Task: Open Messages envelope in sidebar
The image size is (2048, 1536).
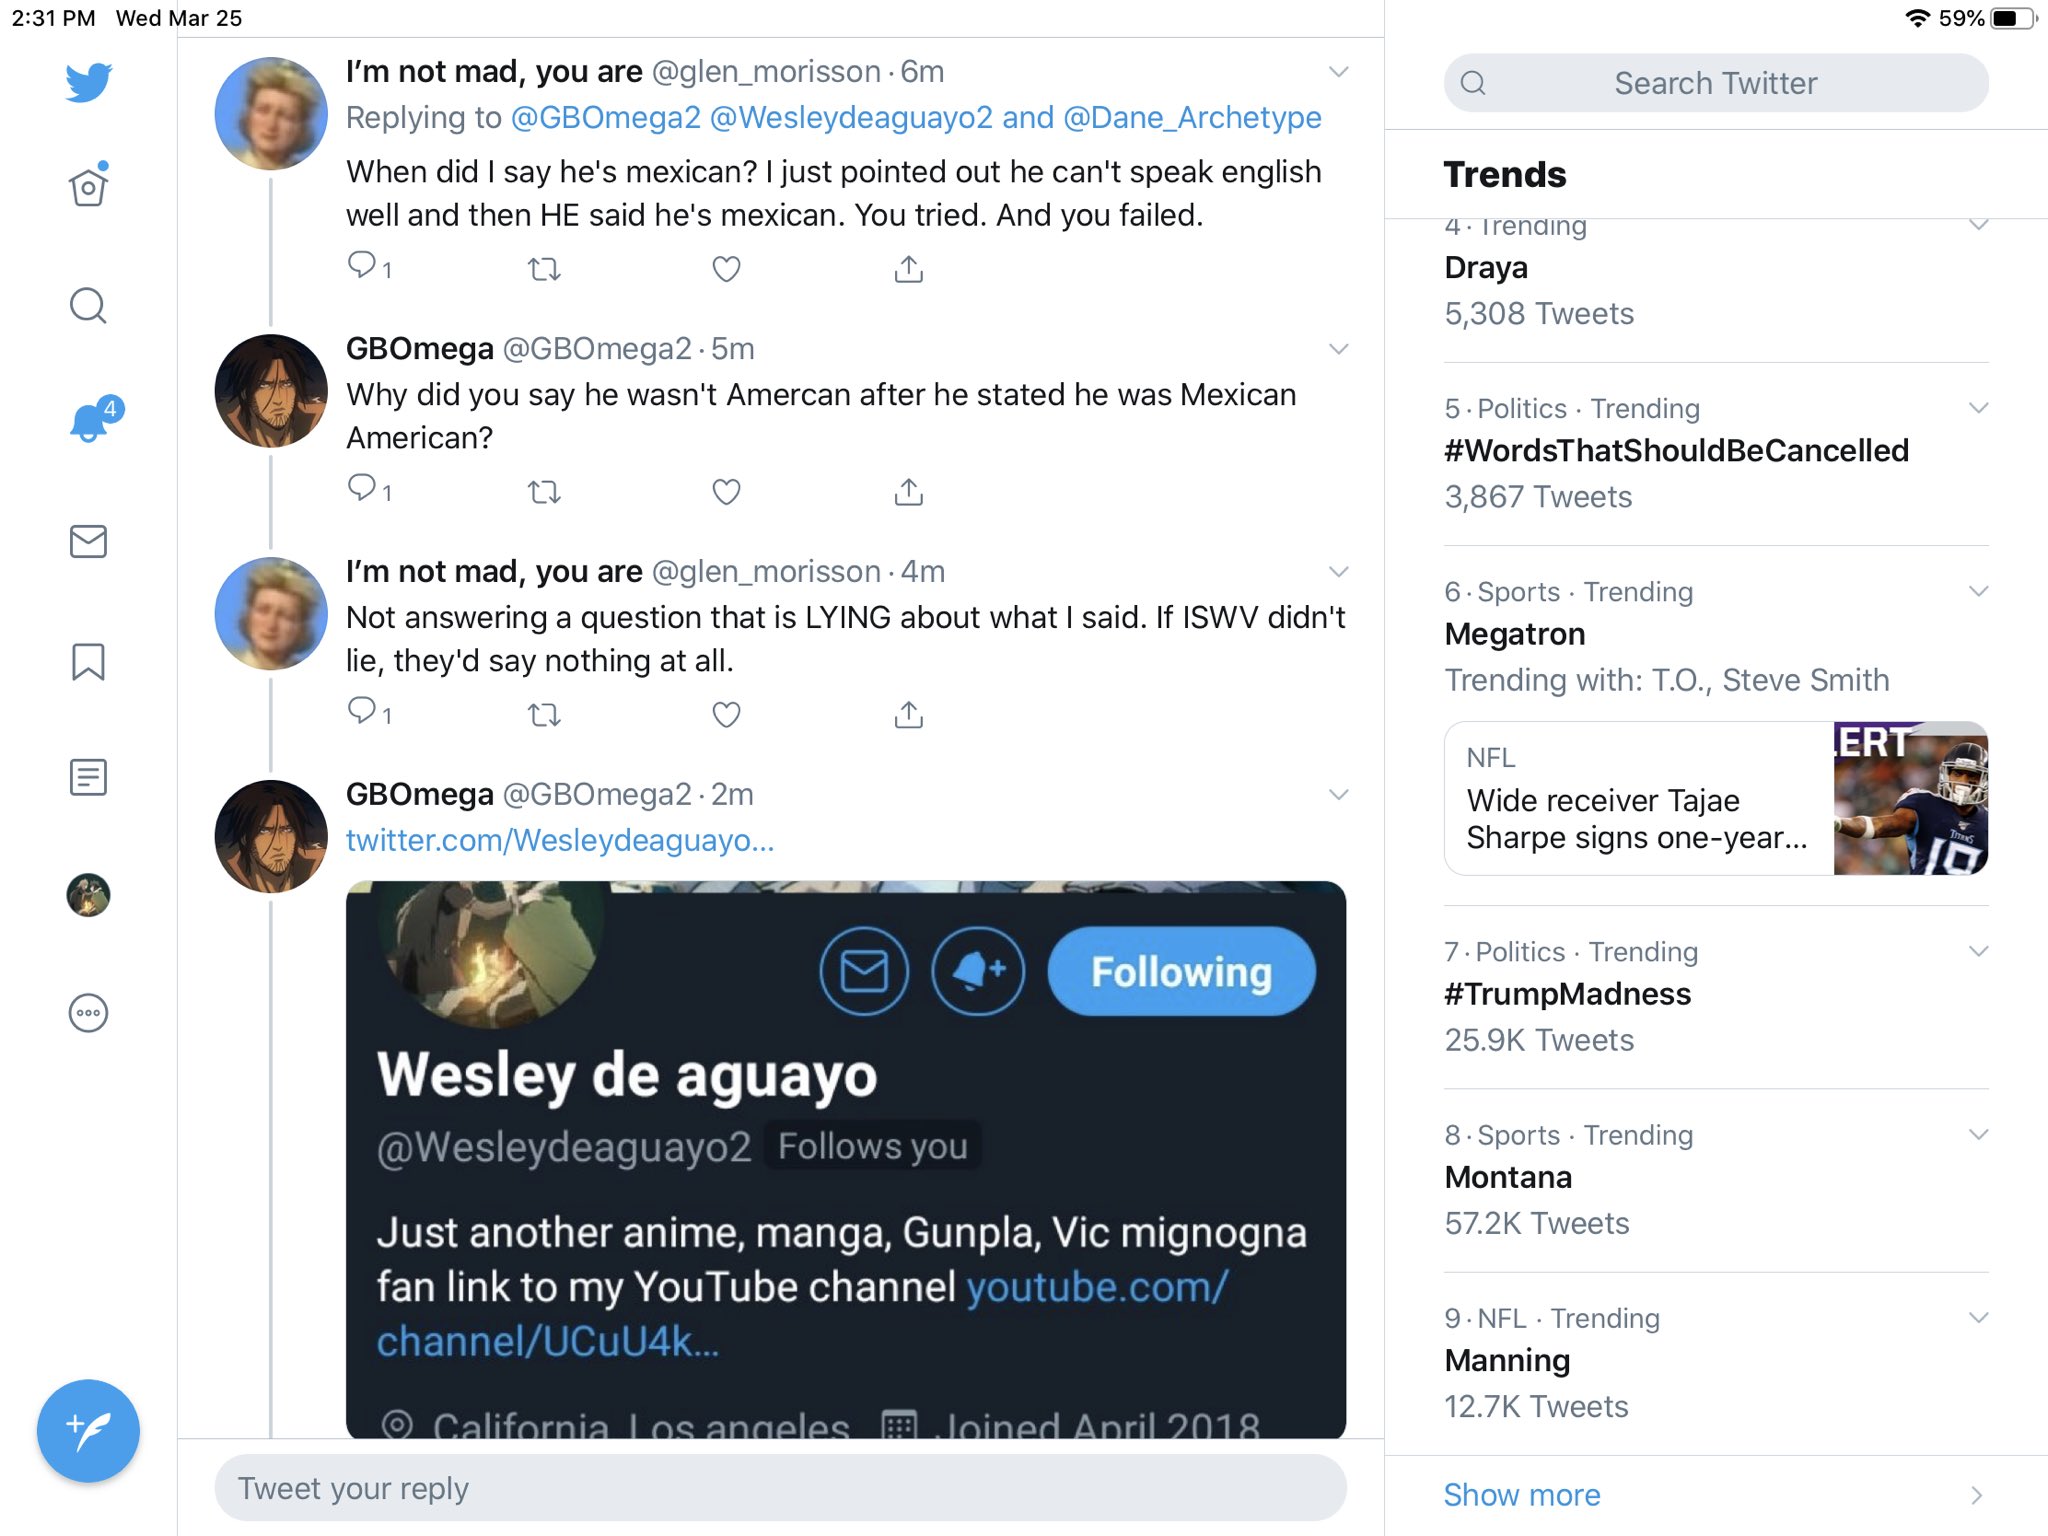Action: (x=88, y=541)
